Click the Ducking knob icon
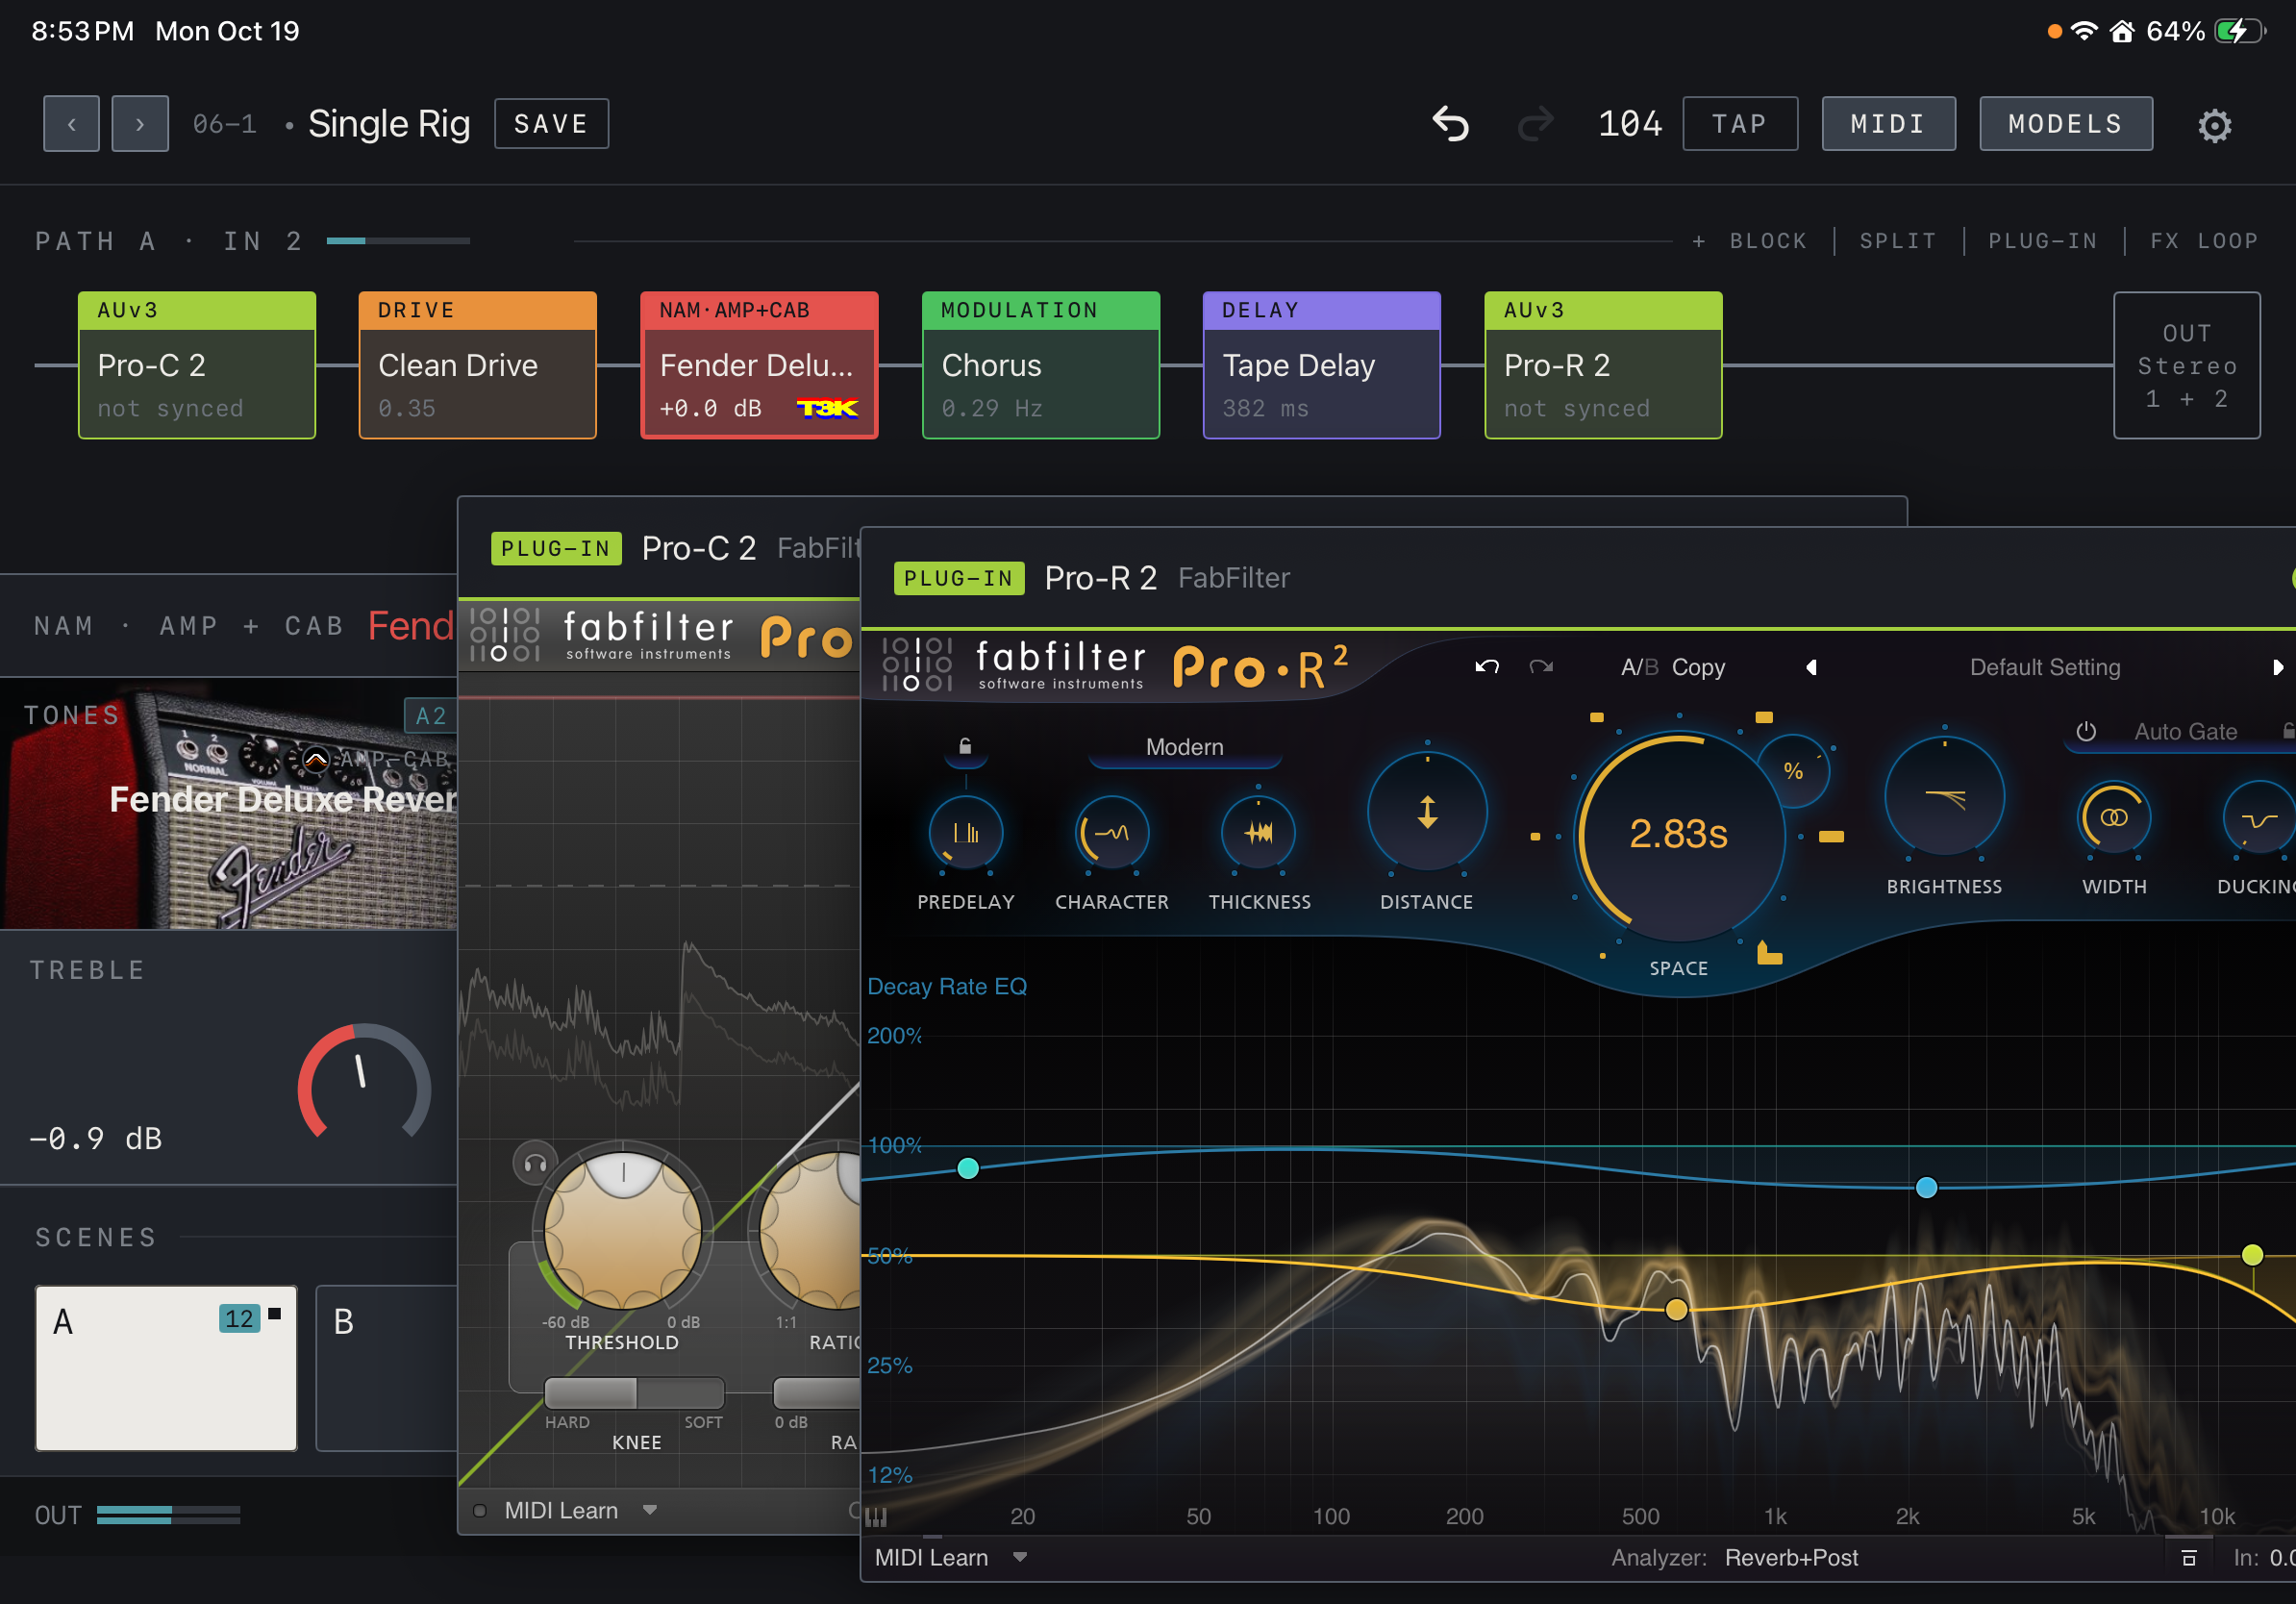Screen dimensions: 2296x1604 (2259, 818)
